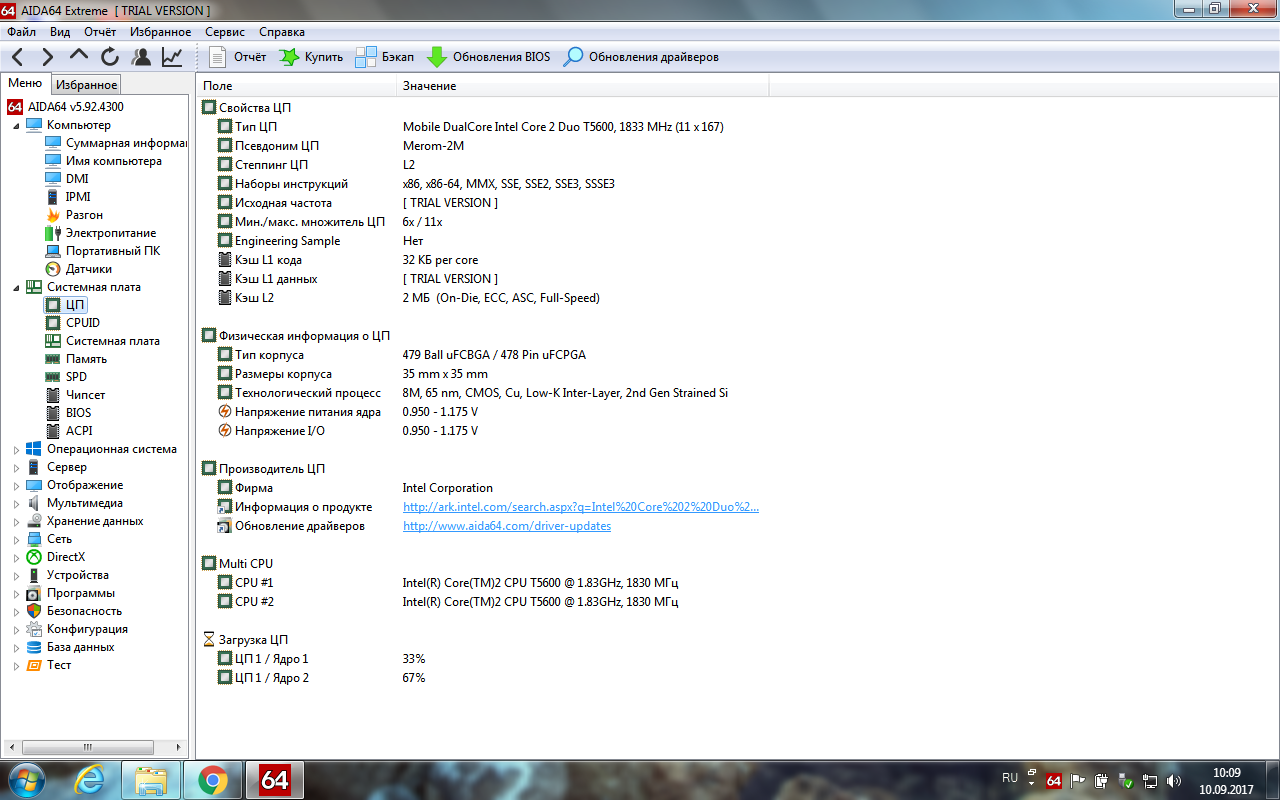Image resolution: width=1280 pixels, height=800 pixels.
Task: Expand the Сеть tree node
Action: coord(16,539)
